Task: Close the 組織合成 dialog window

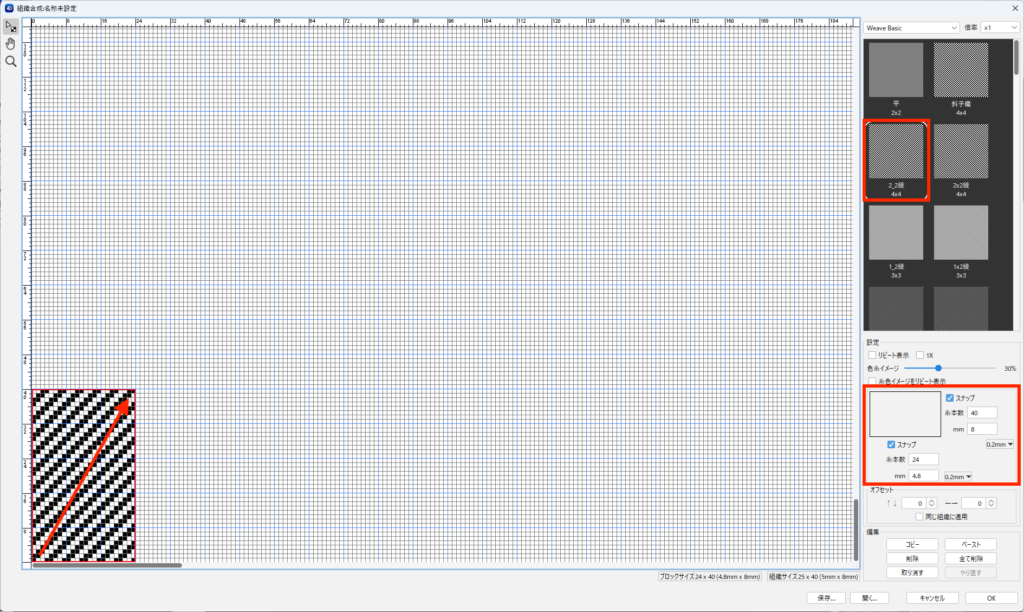Action: [1015, 8]
